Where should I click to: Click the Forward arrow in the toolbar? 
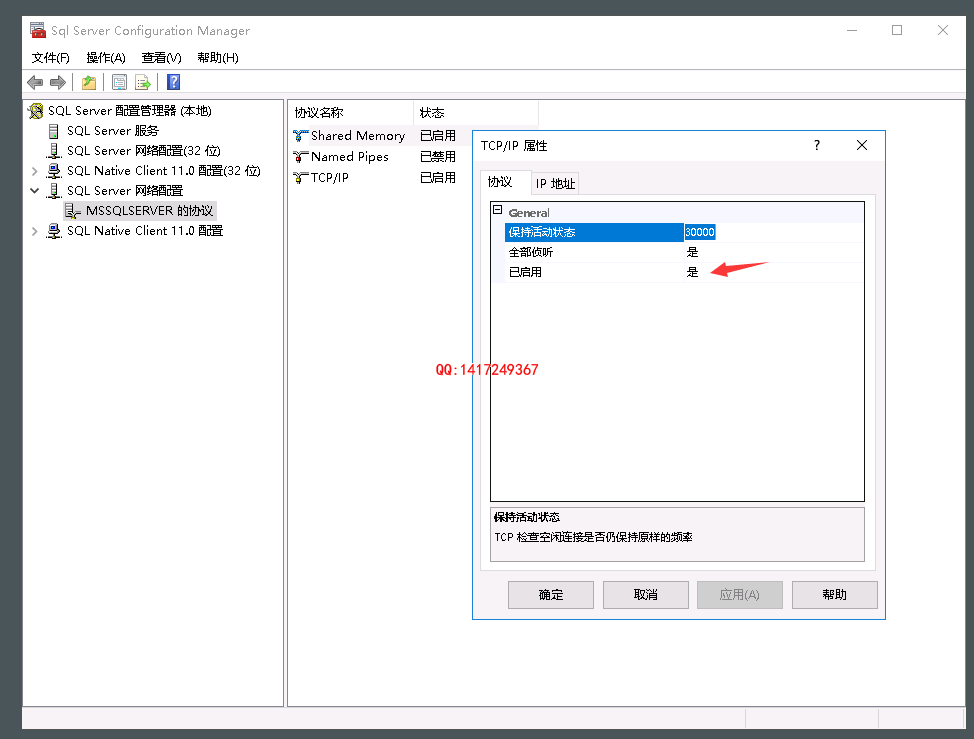58,82
